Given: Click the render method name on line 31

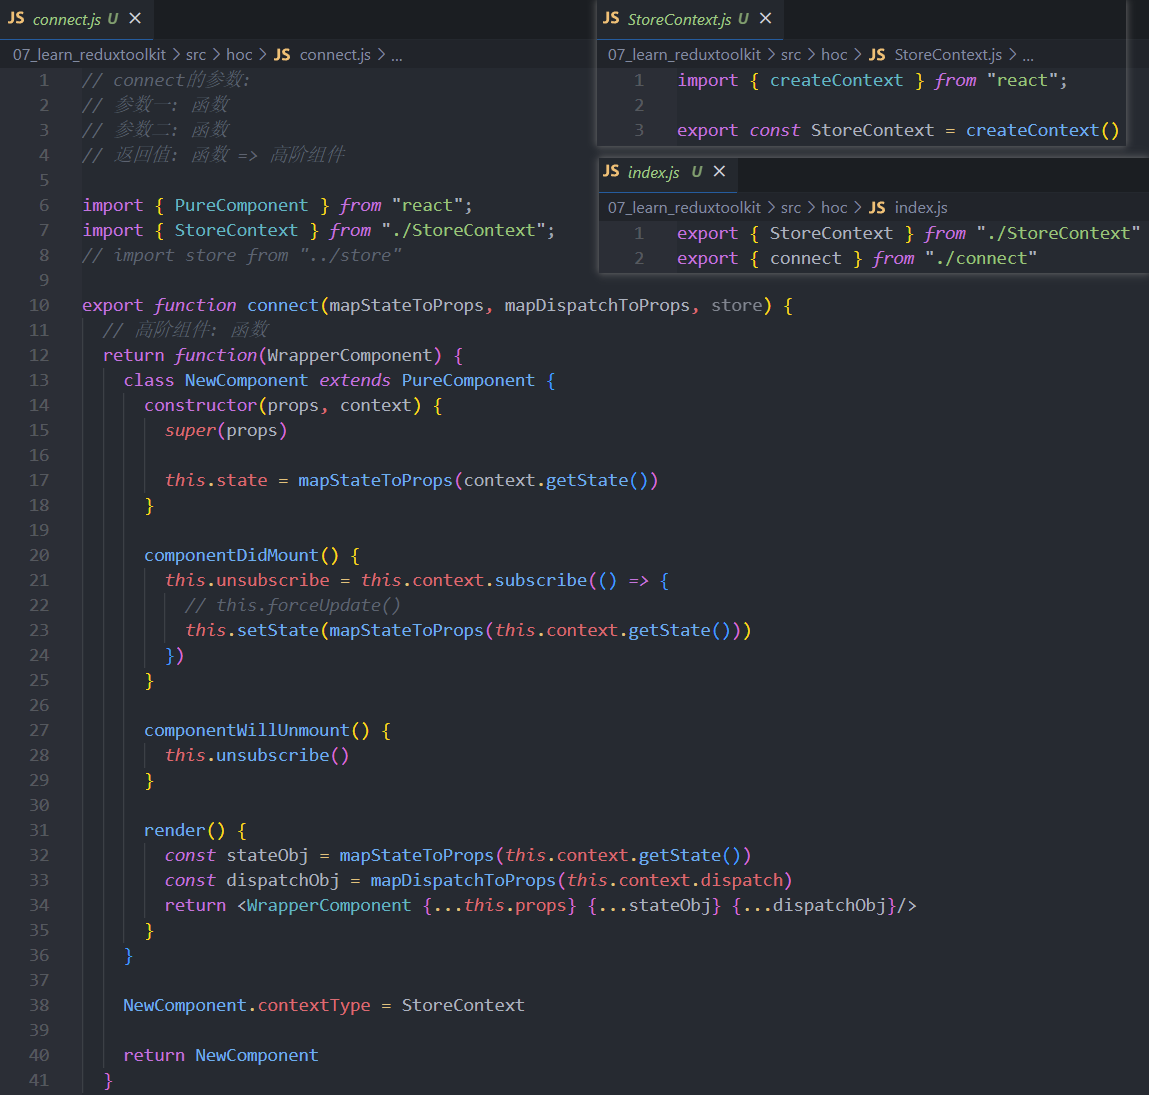Looking at the screenshot, I should 174,830.
